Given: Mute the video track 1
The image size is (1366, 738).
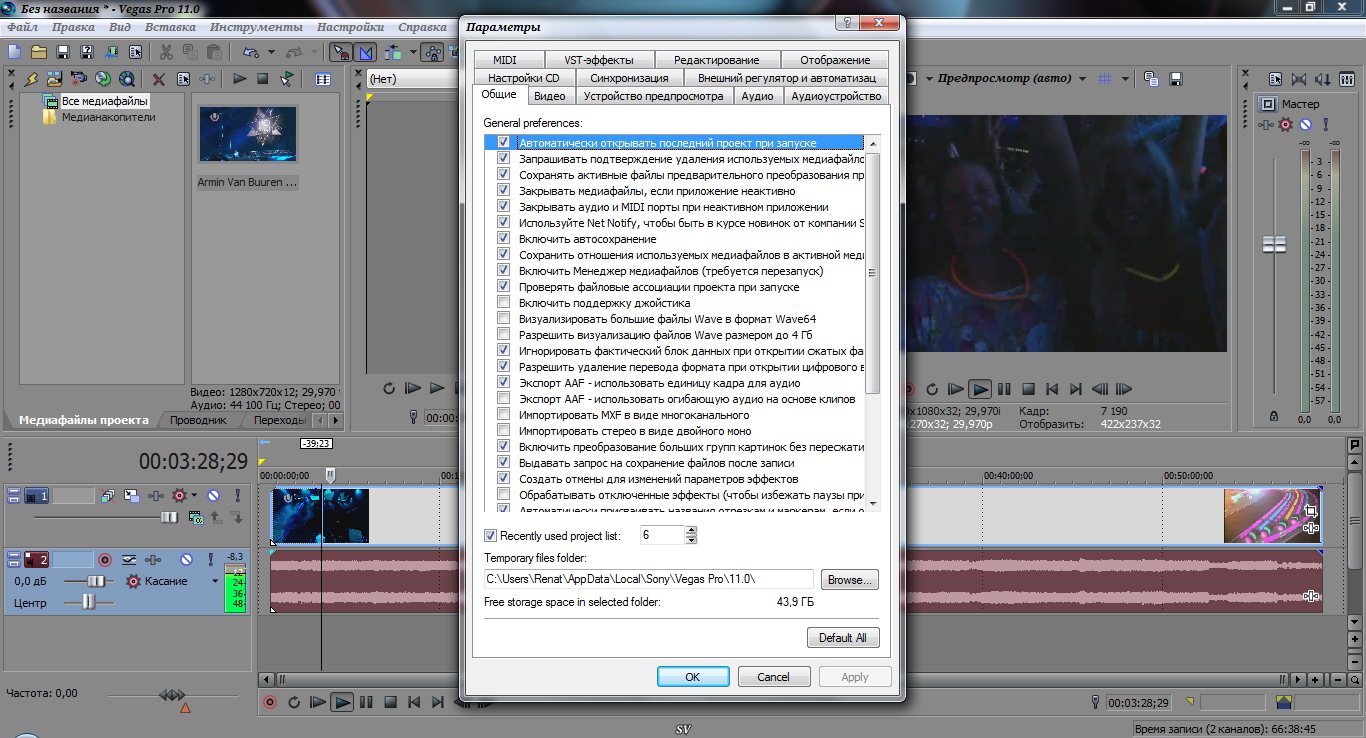Looking at the screenshot, I should coord(213,495).
